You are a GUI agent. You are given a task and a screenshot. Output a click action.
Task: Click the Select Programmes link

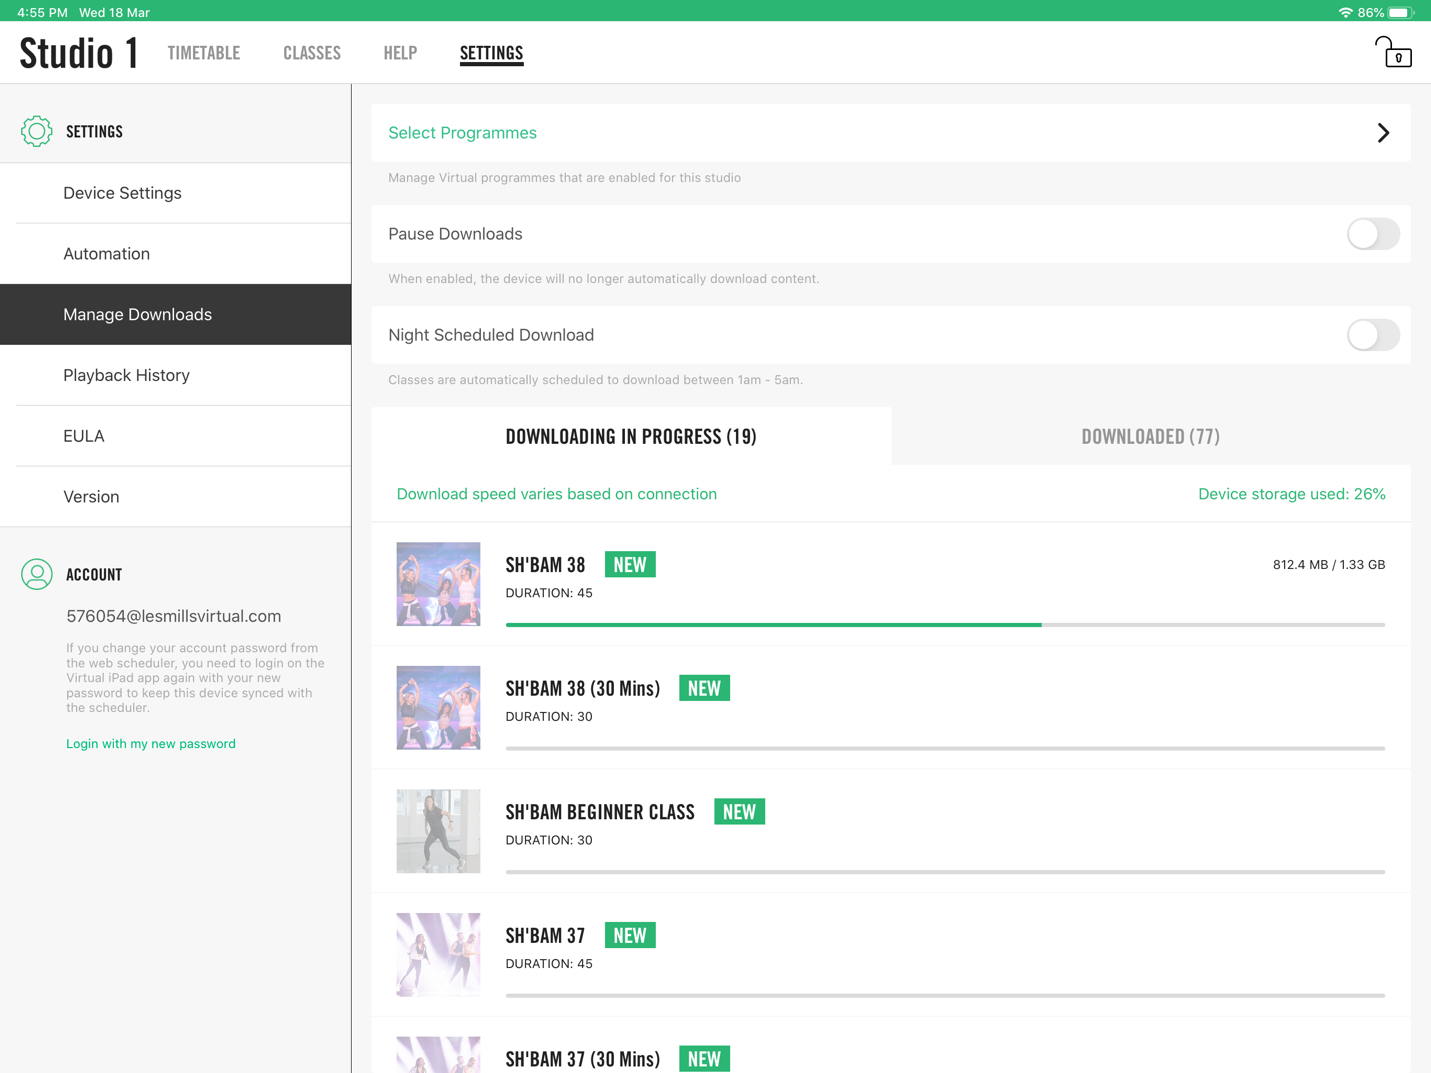[462, 133]
